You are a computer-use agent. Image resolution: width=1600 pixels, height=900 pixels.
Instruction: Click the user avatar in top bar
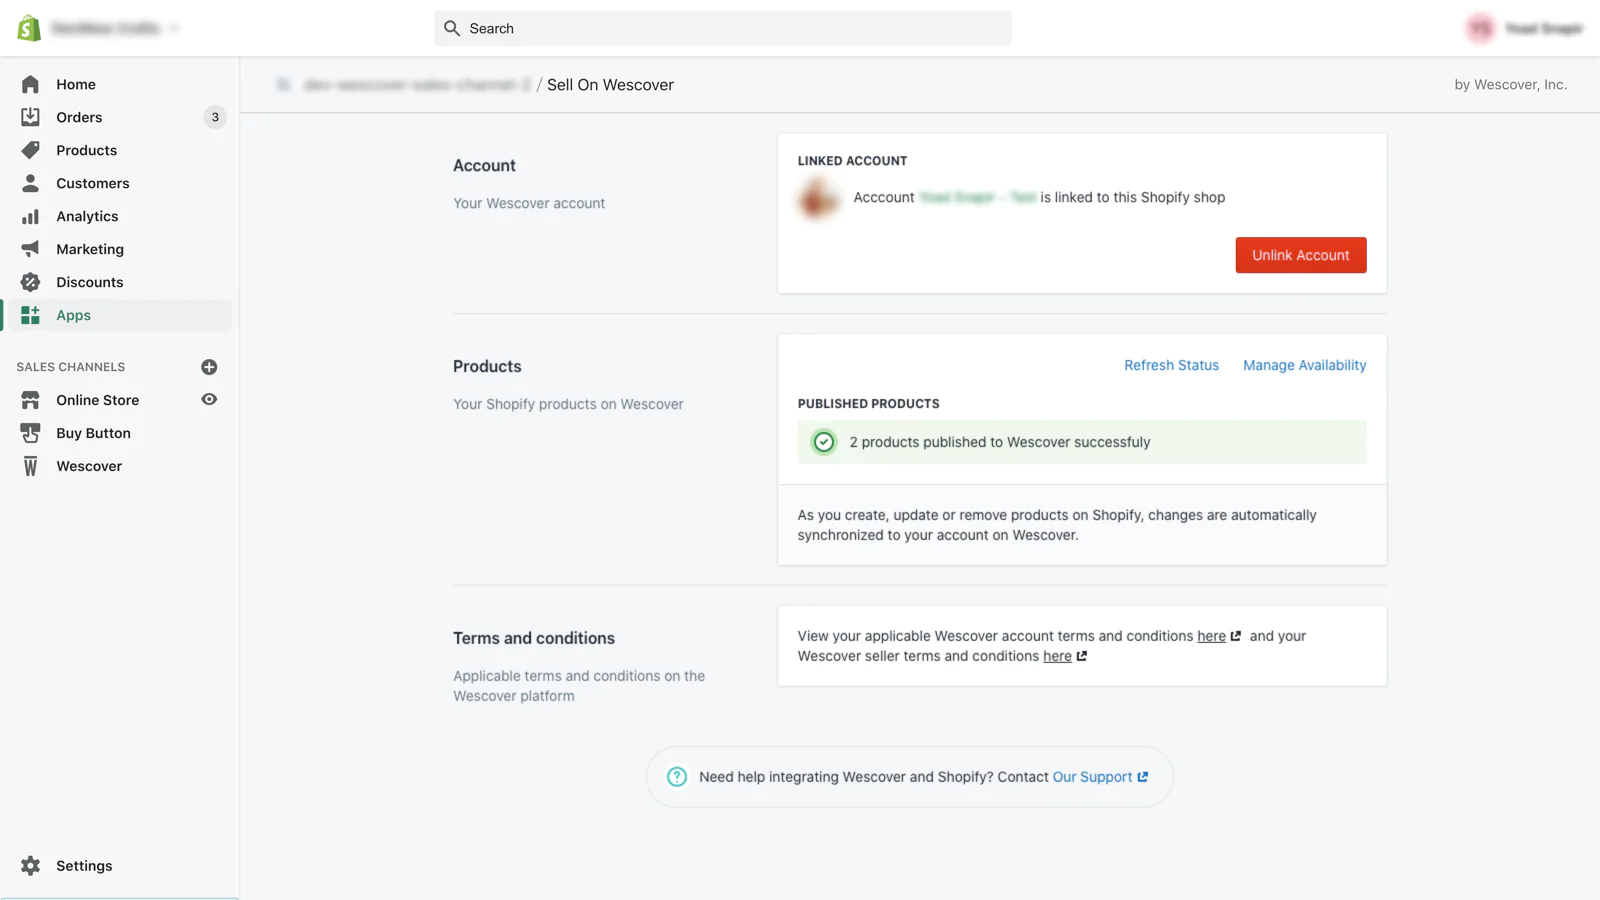point(1480,28)
